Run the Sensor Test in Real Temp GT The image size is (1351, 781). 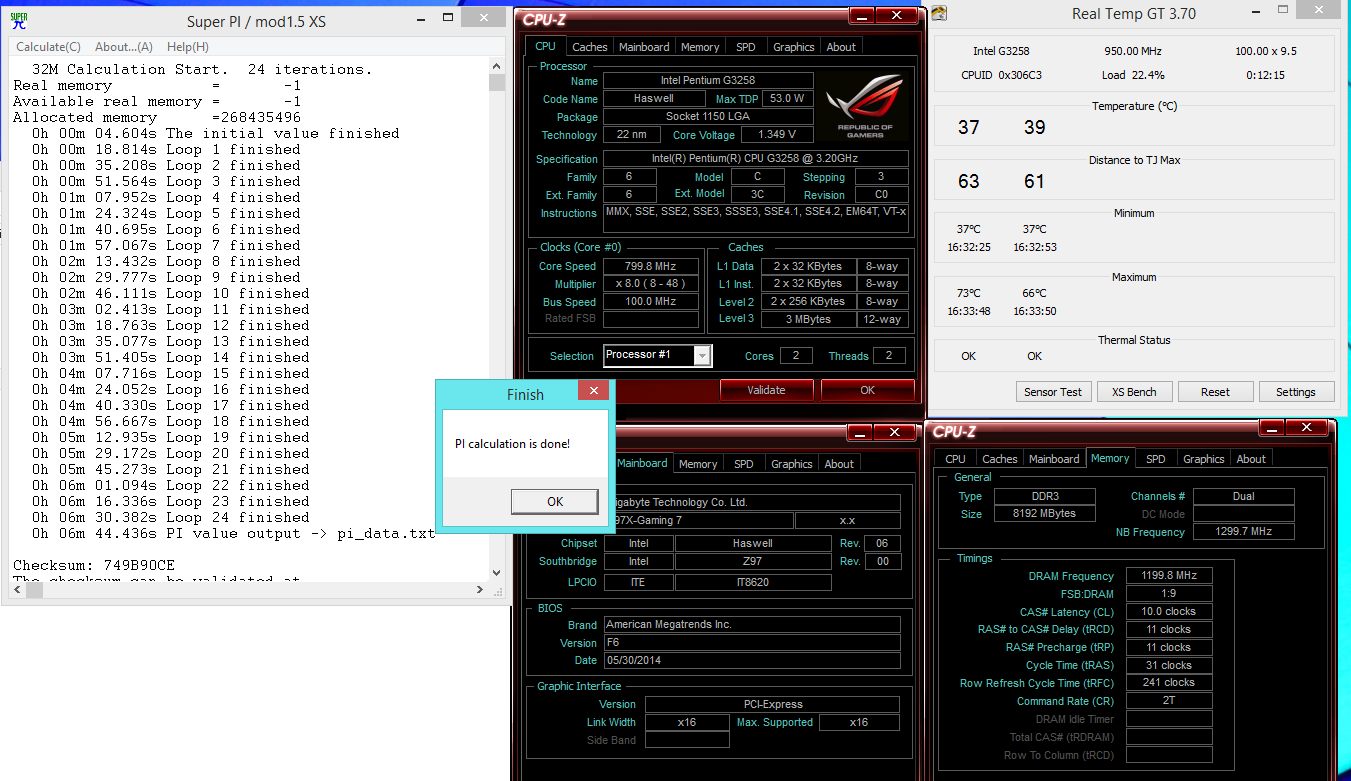1053,392
